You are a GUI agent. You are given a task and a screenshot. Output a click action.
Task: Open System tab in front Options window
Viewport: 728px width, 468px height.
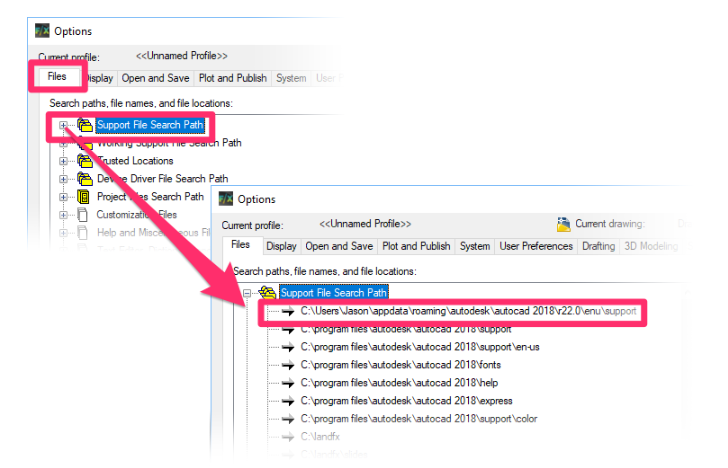click(x=474, y=247)
